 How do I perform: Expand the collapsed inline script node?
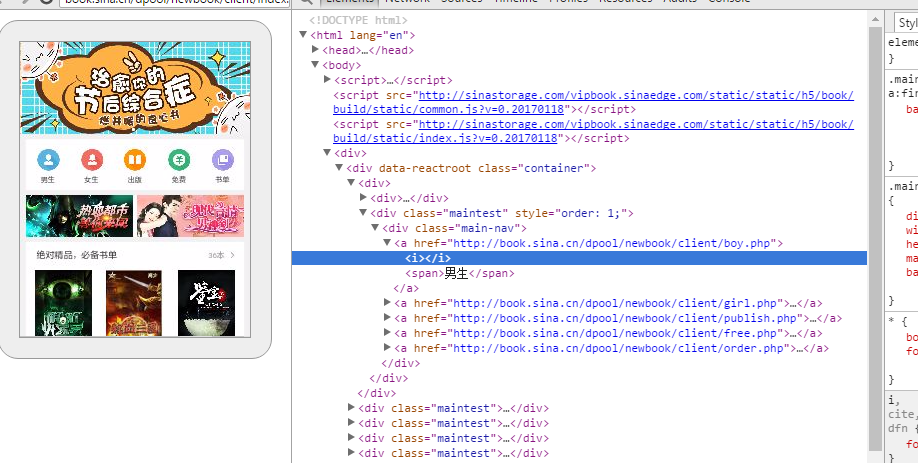[x=328, y=79]
